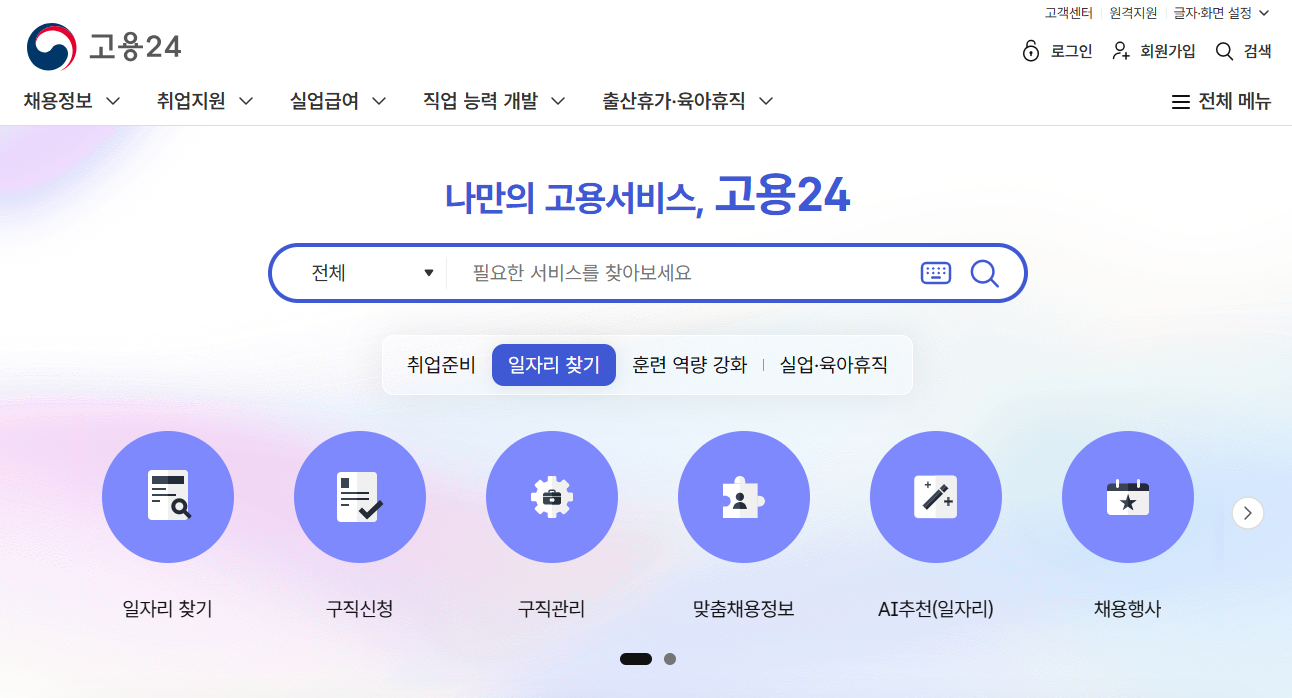Click the AI추천(일자리) magic wand icon
The height and width of the screenshot is (698, 1292).
(x=935, y=497)
